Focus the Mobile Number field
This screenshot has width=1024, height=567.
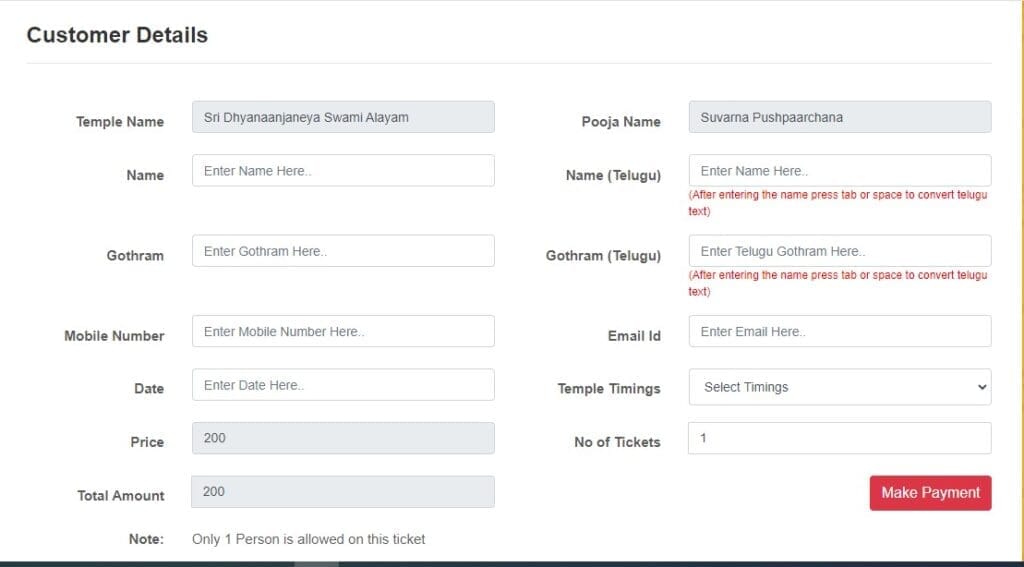click(x=343, y=331)
